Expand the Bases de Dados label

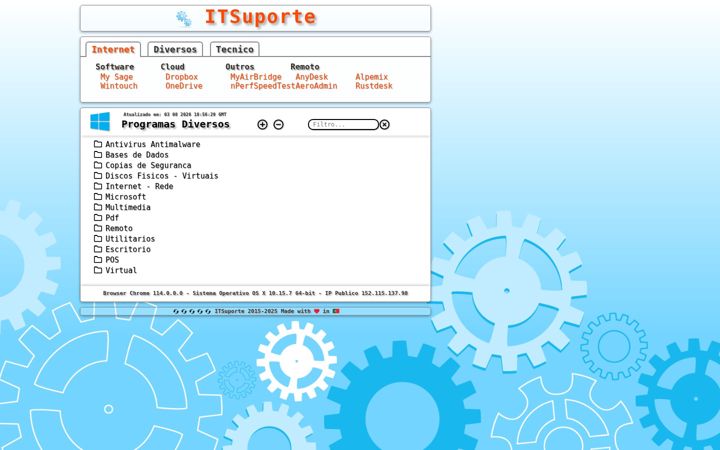click(137, 155)
